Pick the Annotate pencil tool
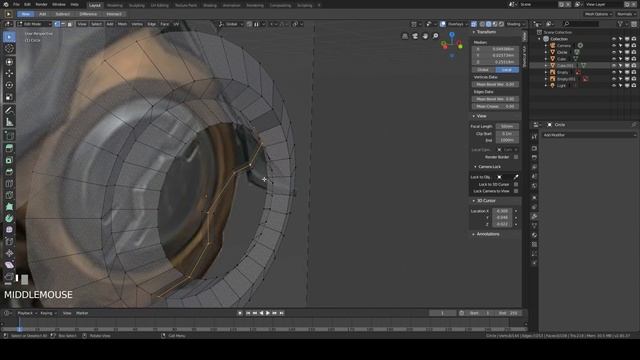This screenshot has width=640, height=360. click(x=9, y=110)
